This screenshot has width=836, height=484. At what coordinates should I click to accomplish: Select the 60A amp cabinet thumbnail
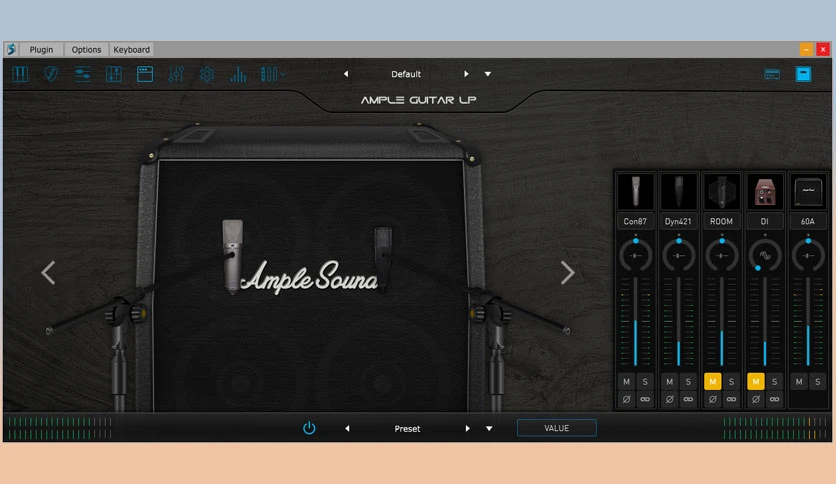808,191
